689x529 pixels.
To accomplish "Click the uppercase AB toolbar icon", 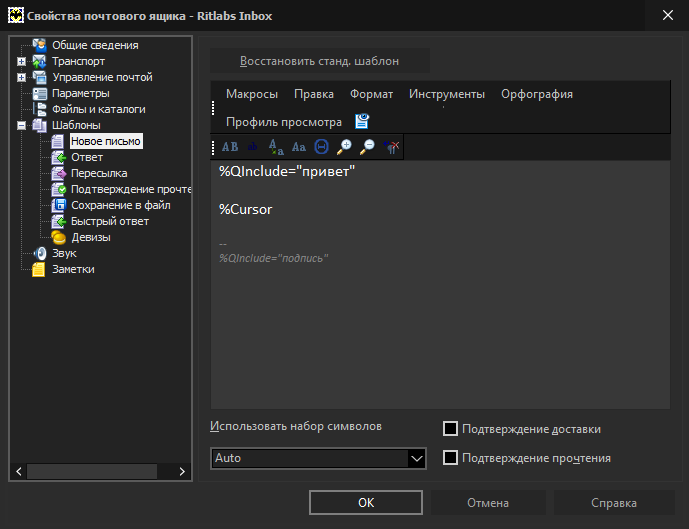I will [230, 147].
